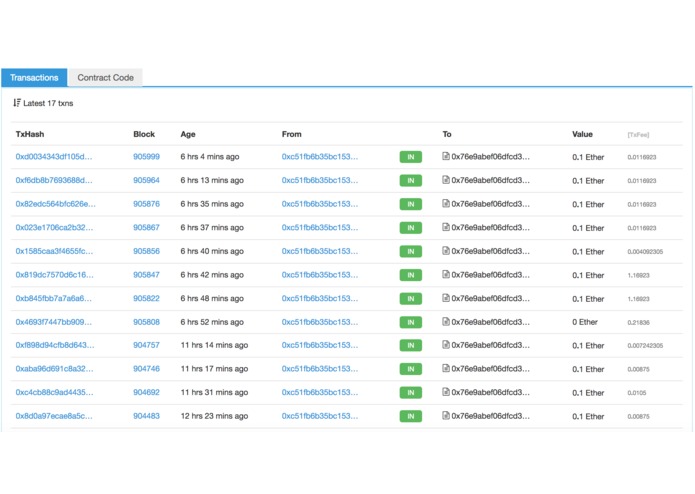This screenshot has width=695, height=494.
Task: Click the IN badge in block 905808 row
Action: click(x=410, y=322)
